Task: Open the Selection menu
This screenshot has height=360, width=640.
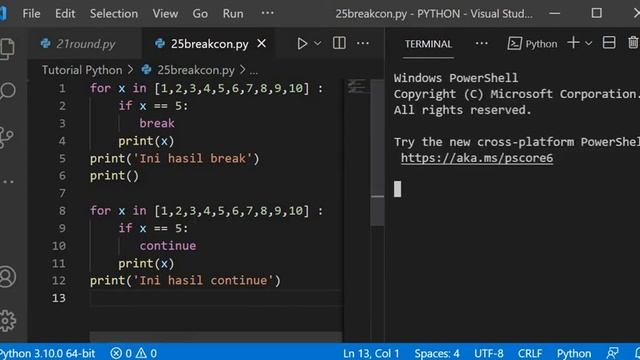Action: pos(114,13)
